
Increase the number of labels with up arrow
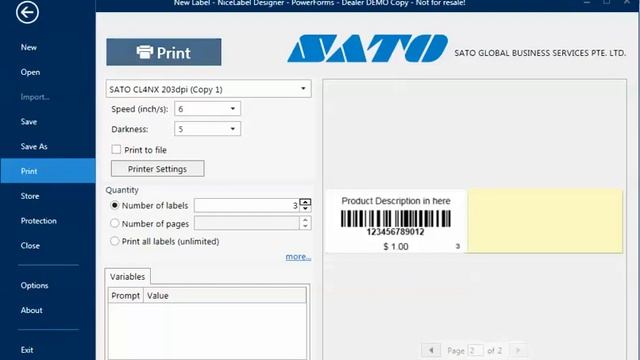(305, 202)
